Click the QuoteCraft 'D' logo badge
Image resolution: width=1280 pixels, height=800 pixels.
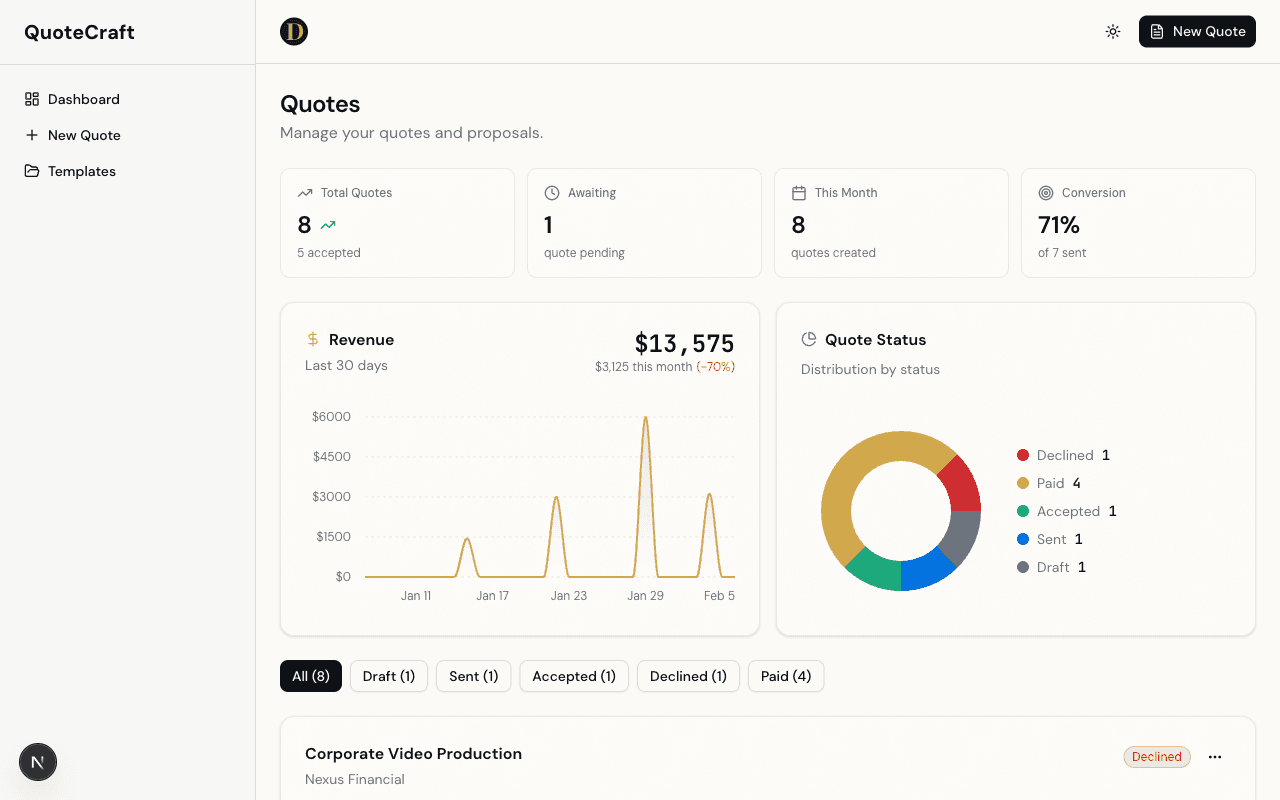(294, 31)
